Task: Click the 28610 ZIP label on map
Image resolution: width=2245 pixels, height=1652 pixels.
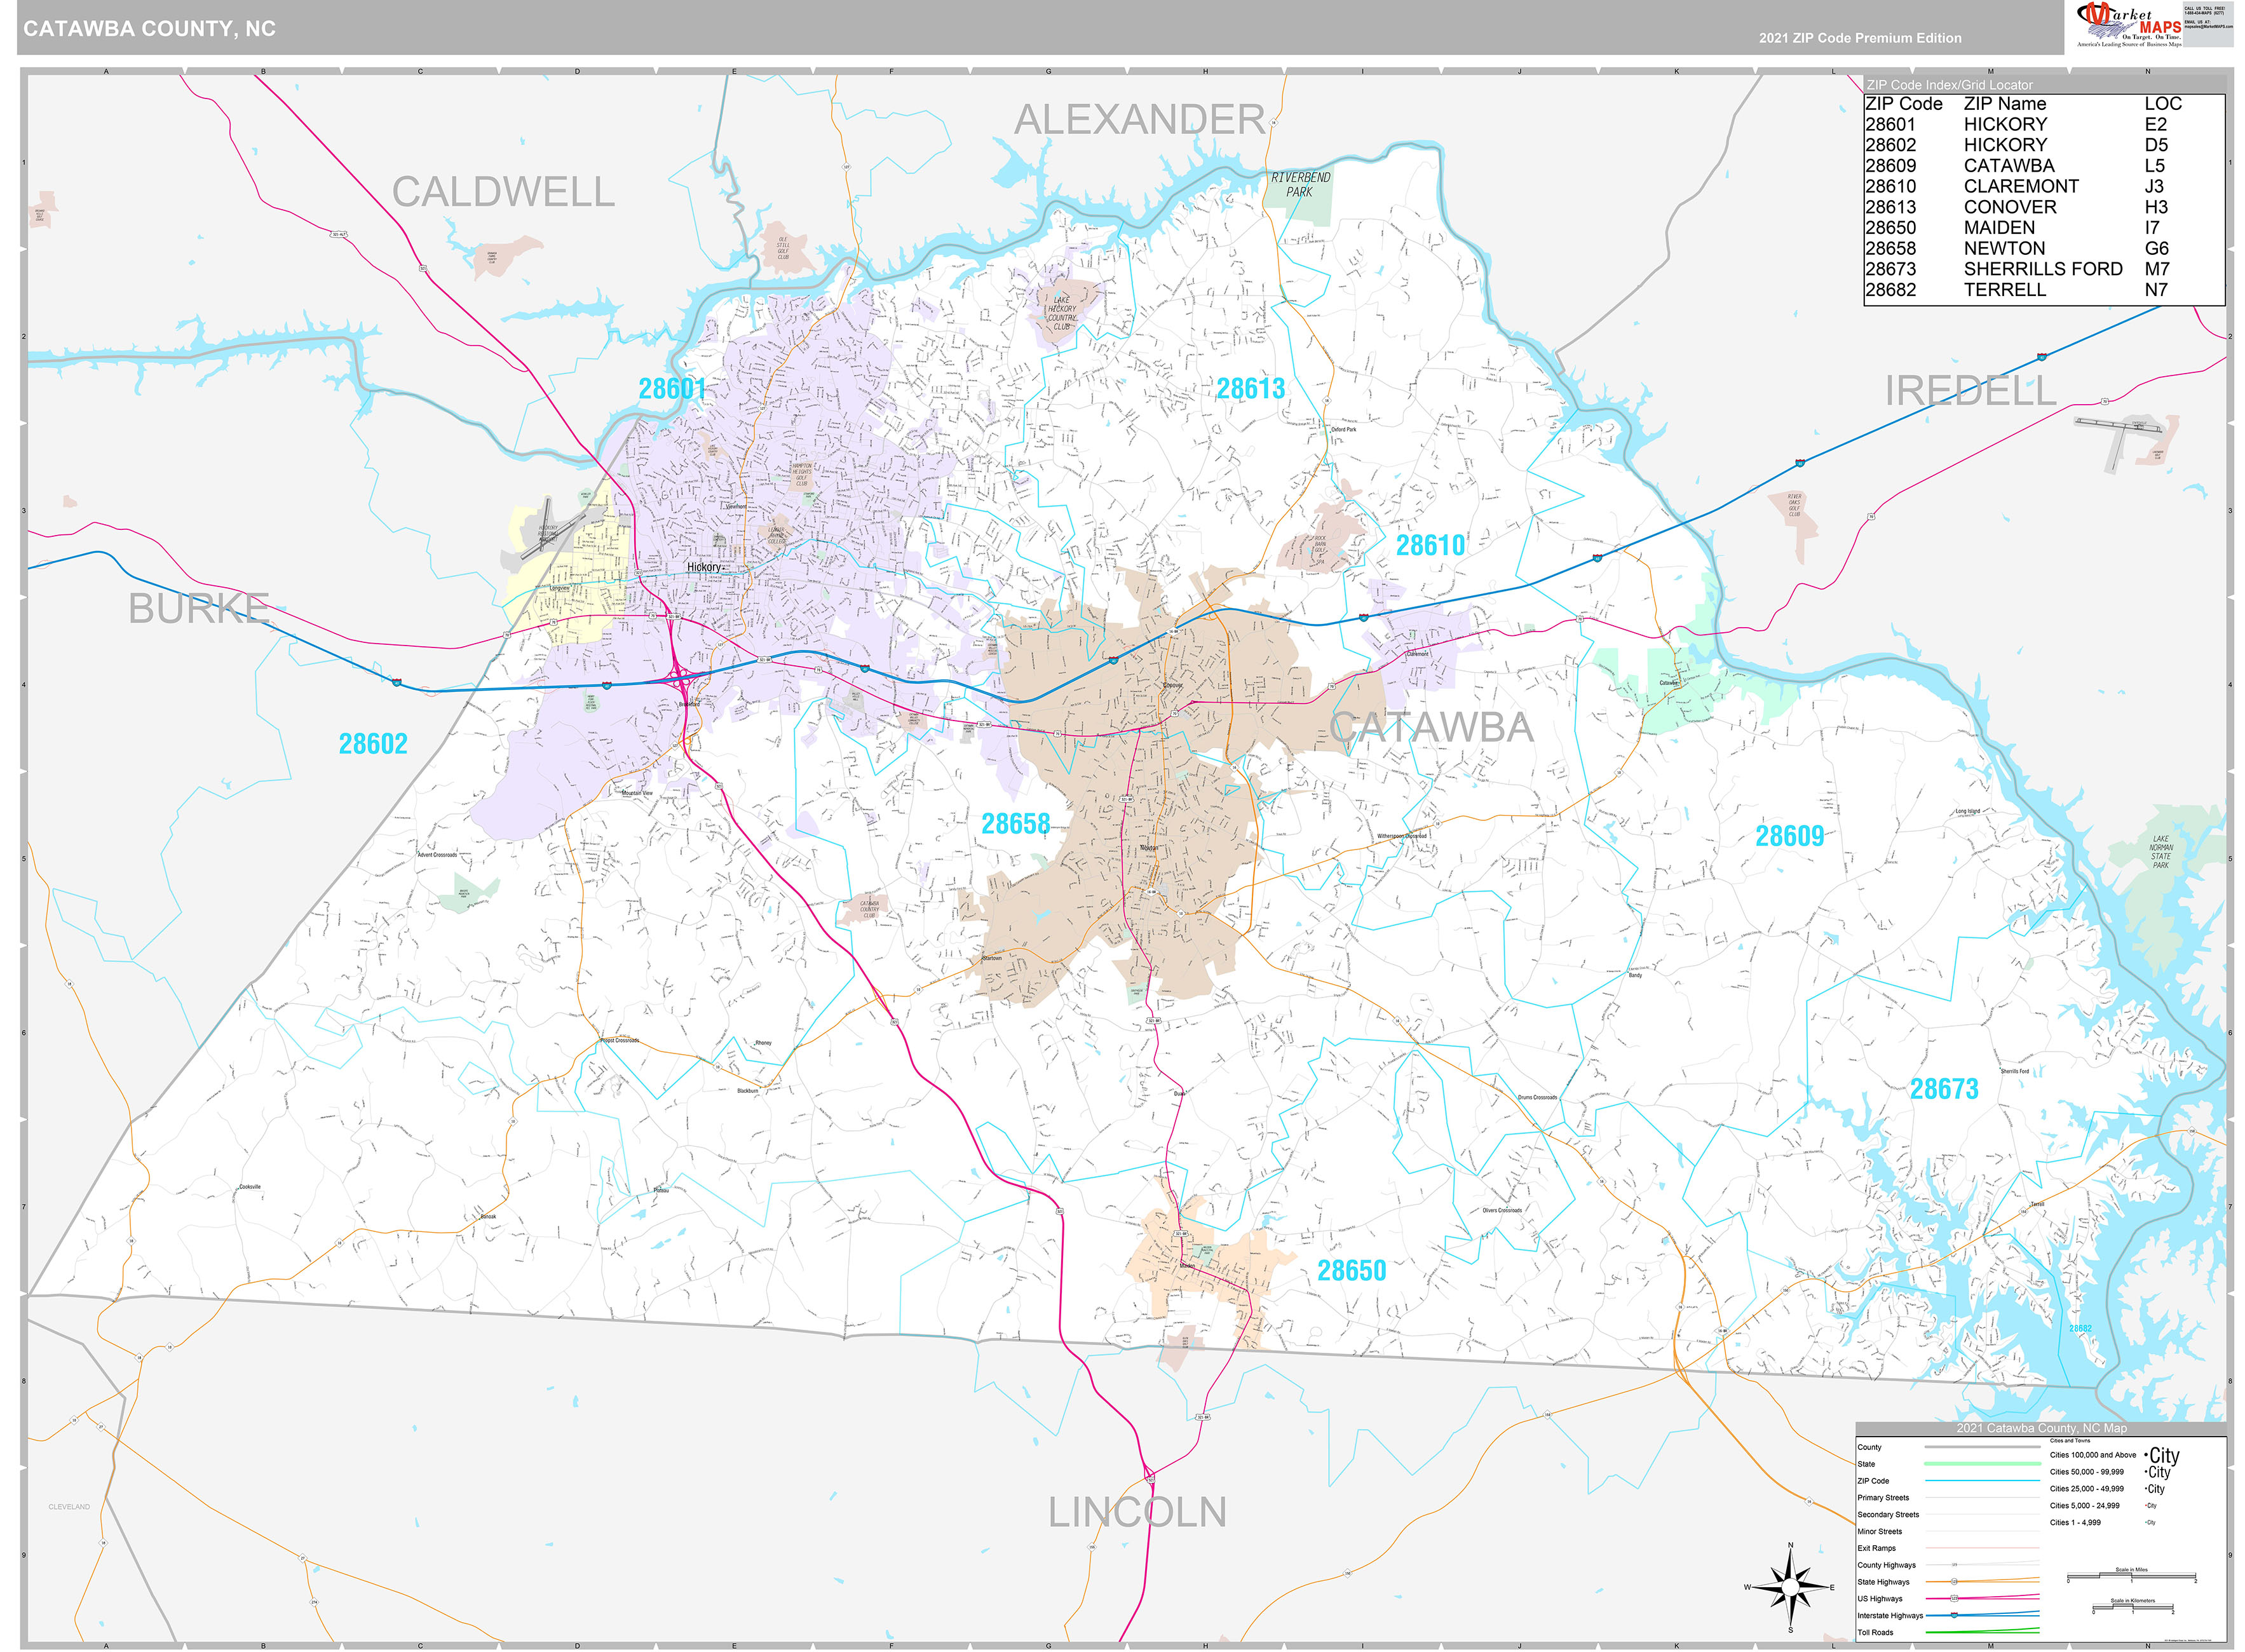Action: 1430,545
